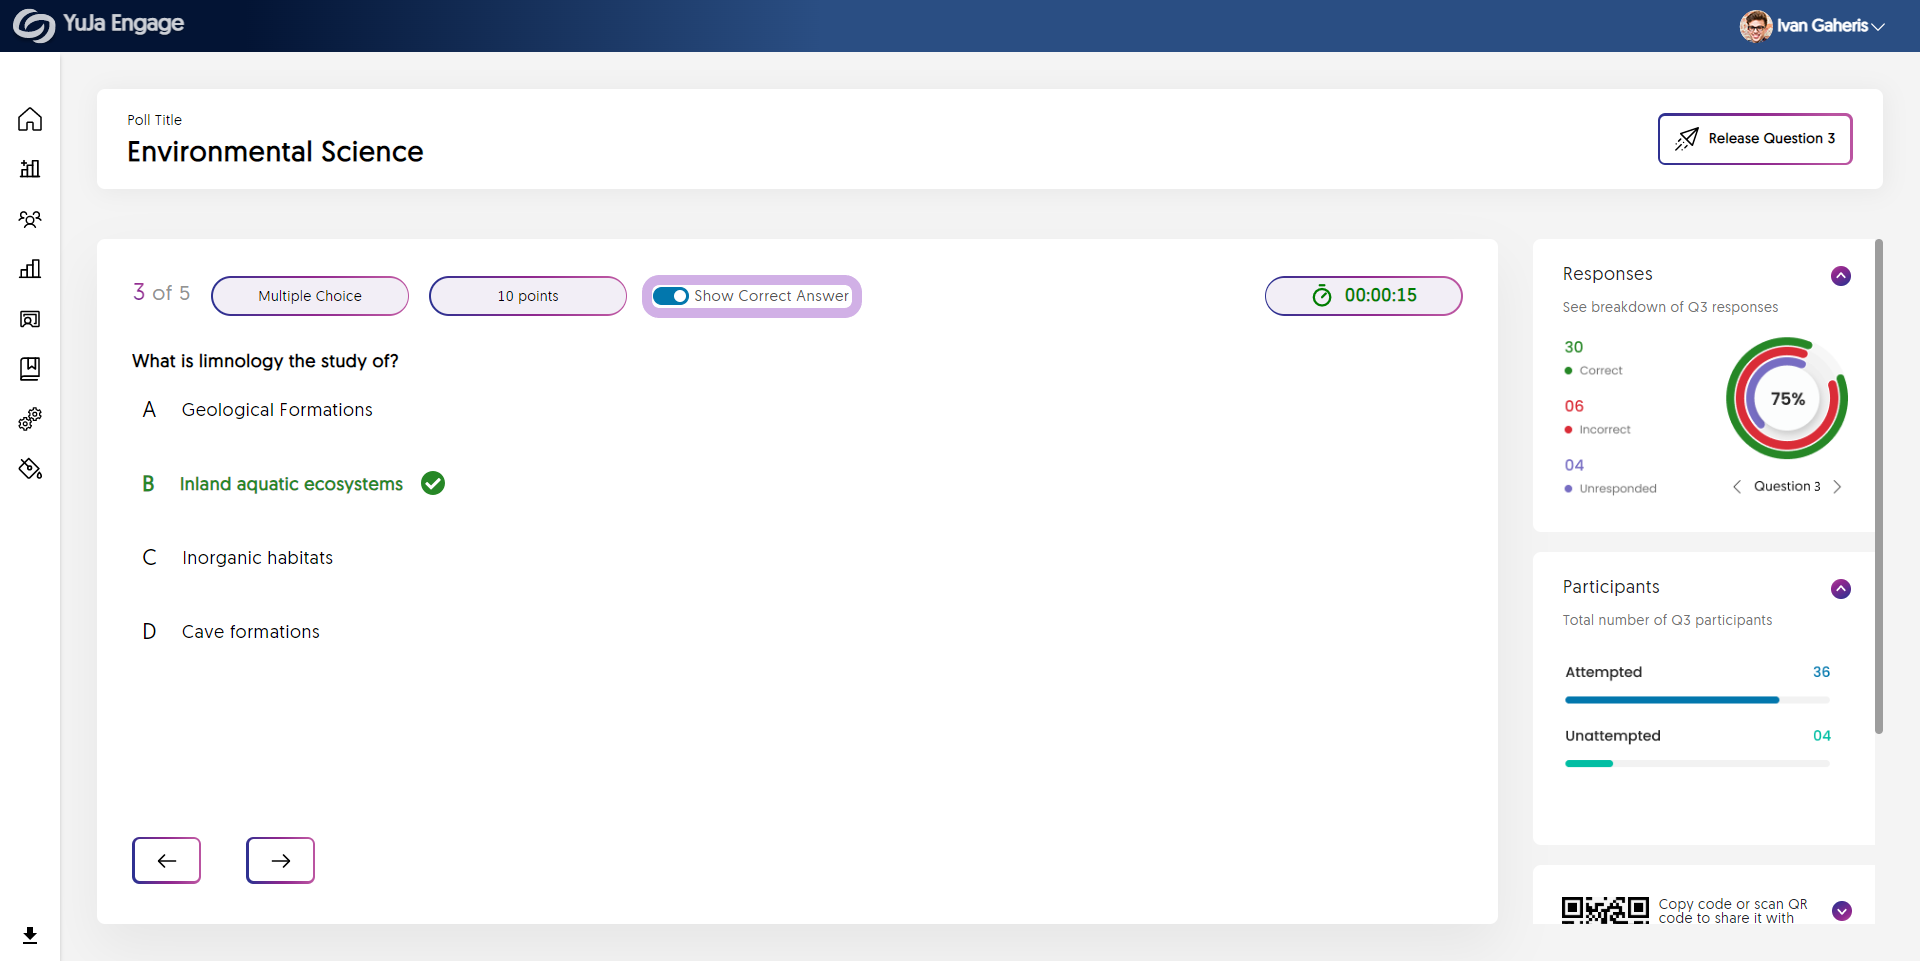Image resolution: width=1920 pixels, height=961 pixels.
Task: Click Release Question 3 button
Action: coord(1755,139)
